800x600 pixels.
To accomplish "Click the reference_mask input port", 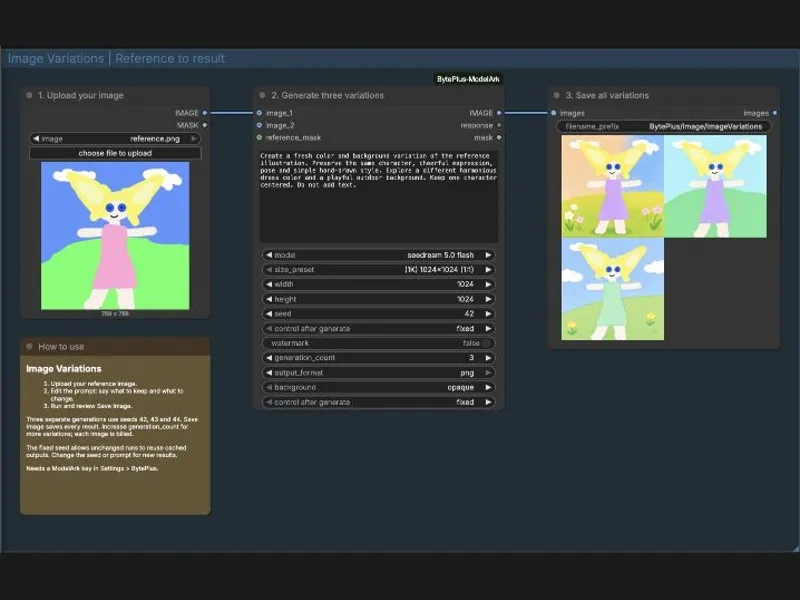I will [259, 137].
